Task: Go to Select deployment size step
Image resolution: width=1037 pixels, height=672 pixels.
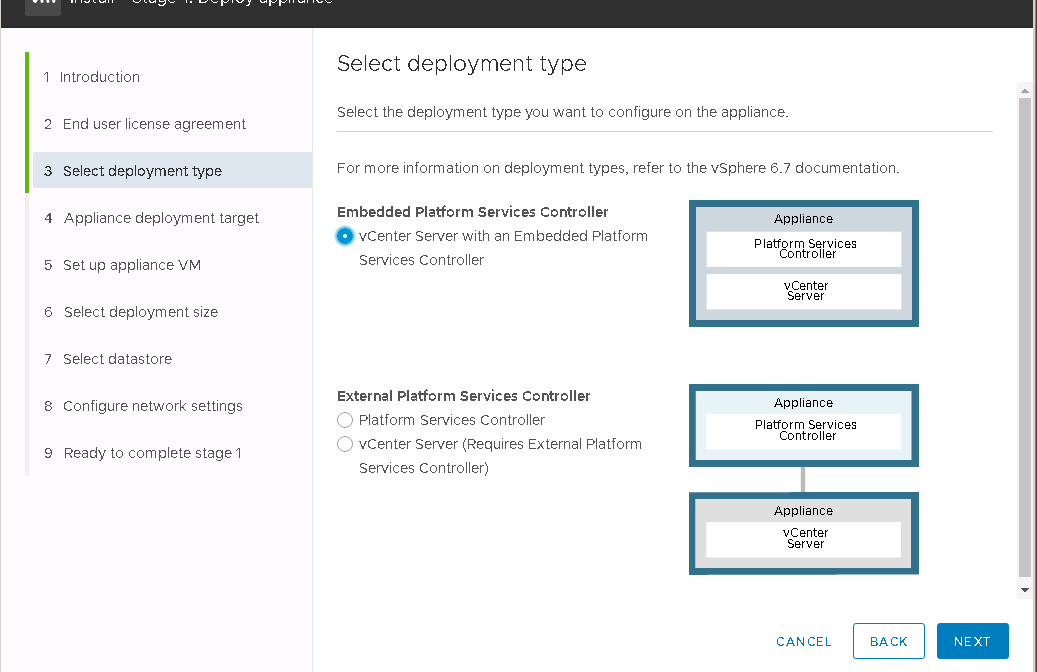Action: point(140,312)
